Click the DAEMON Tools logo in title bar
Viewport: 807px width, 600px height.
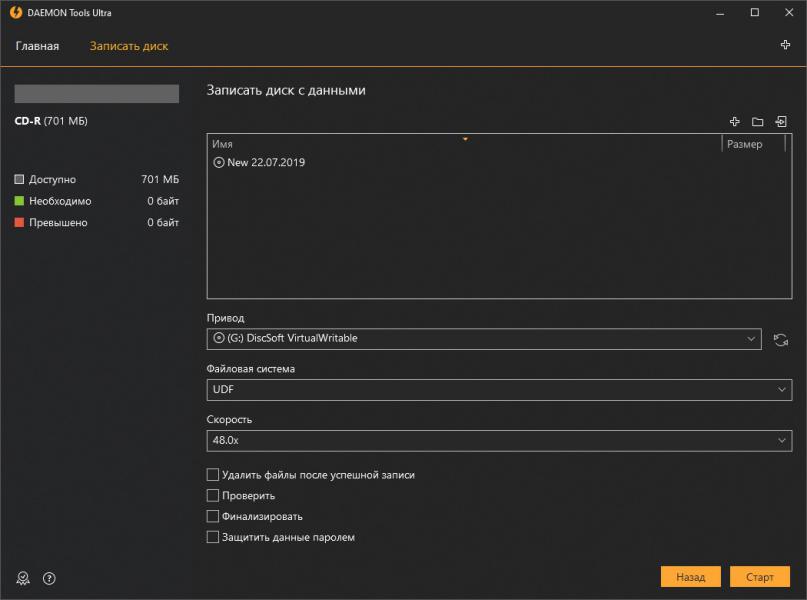(16, 13)
